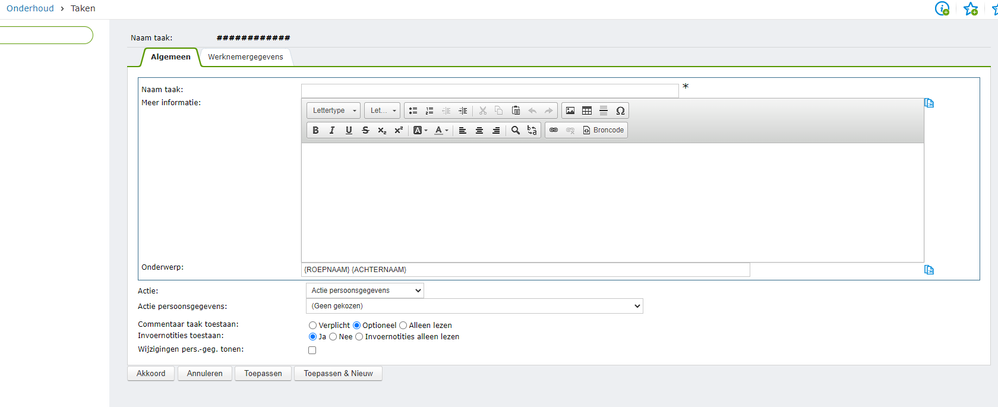Click the Naam taak input field
The height and width of the screenshot is (407, 998).
(x=490, y=90)
